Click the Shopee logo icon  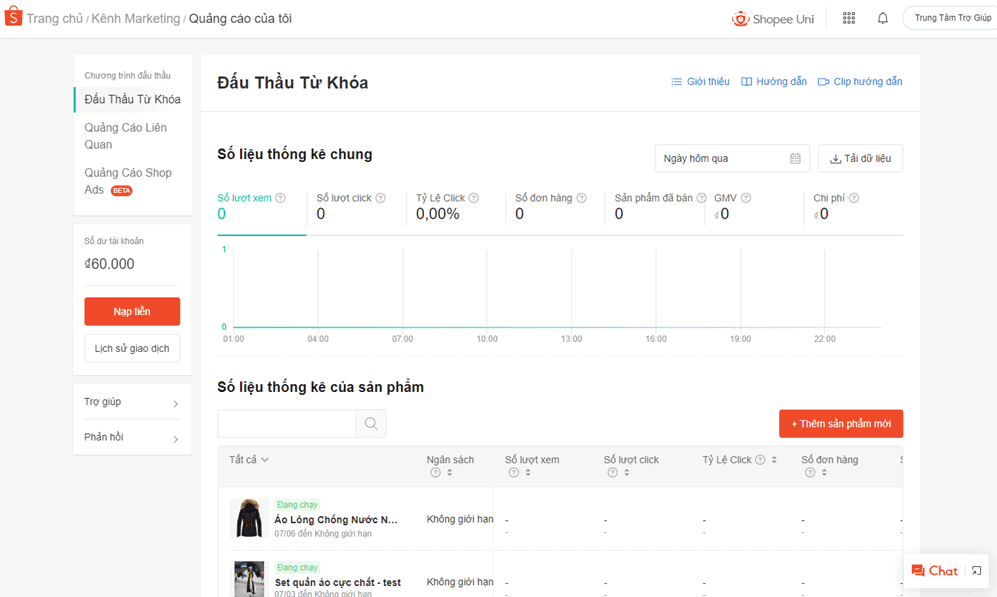pyautogui.click(x=13, y=17)
